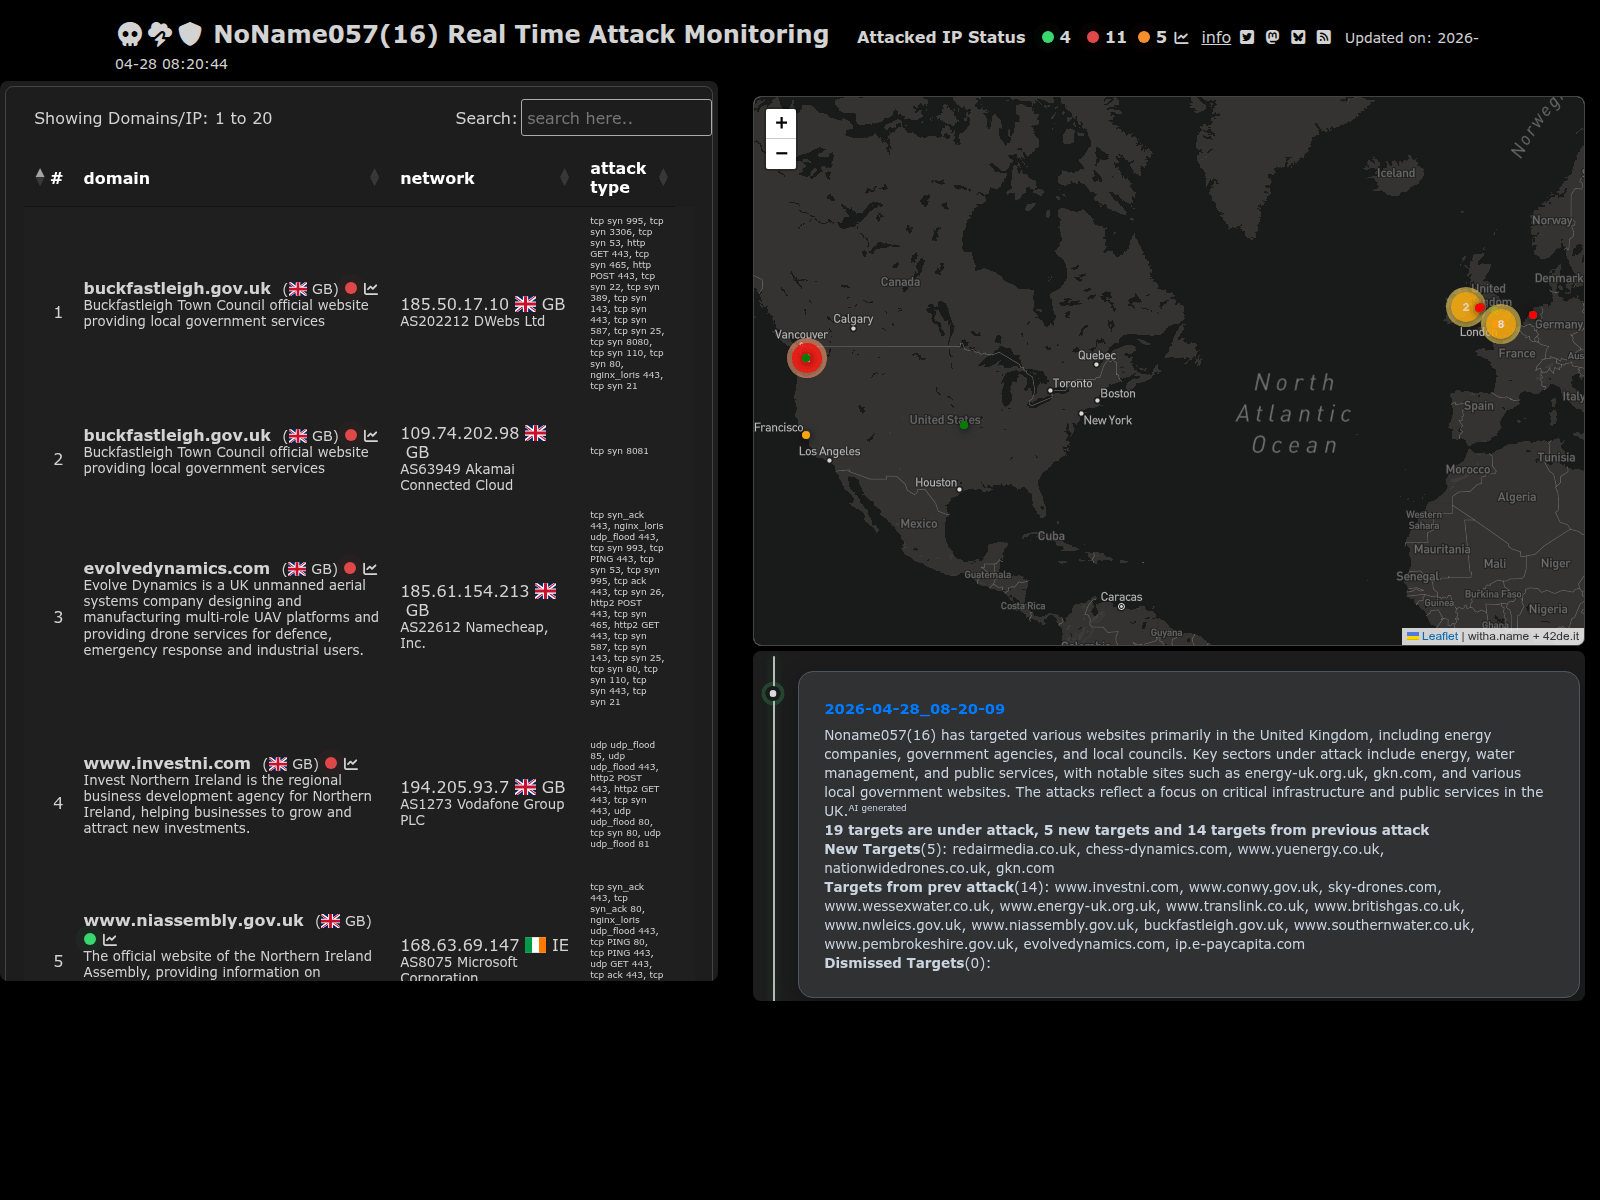Open the status chart icon beside orange count
This screenshot has height=1200, width=1600.
(x=1181, y=37)
